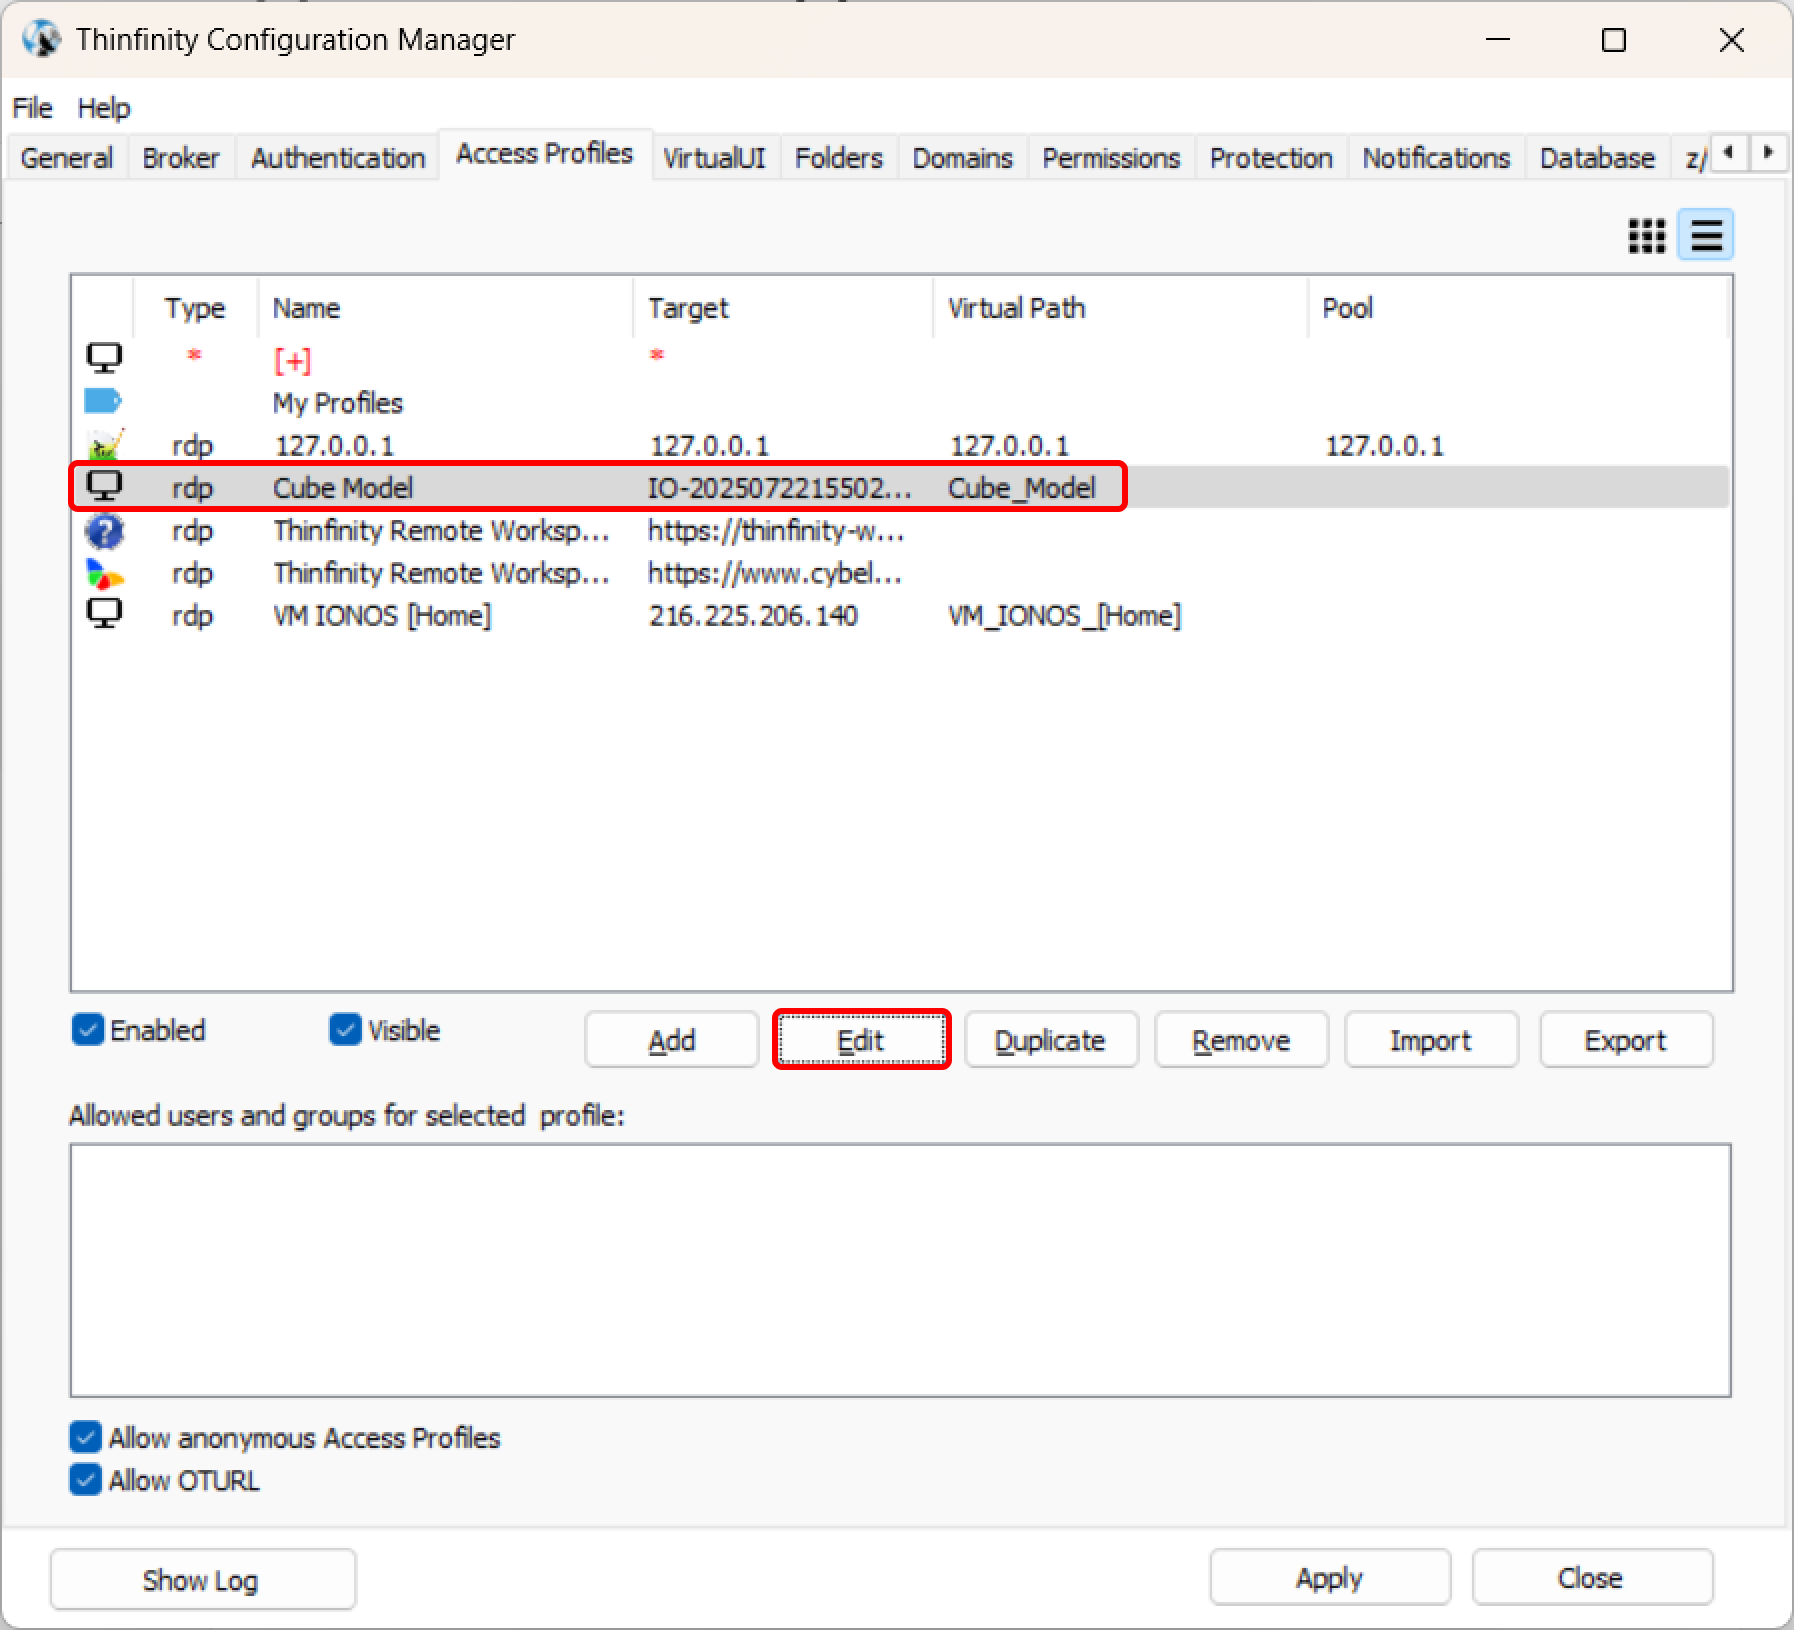Apply the configuration changes
This screenshot has height=1630, width=1794.
click(x=1330, y=1578)
